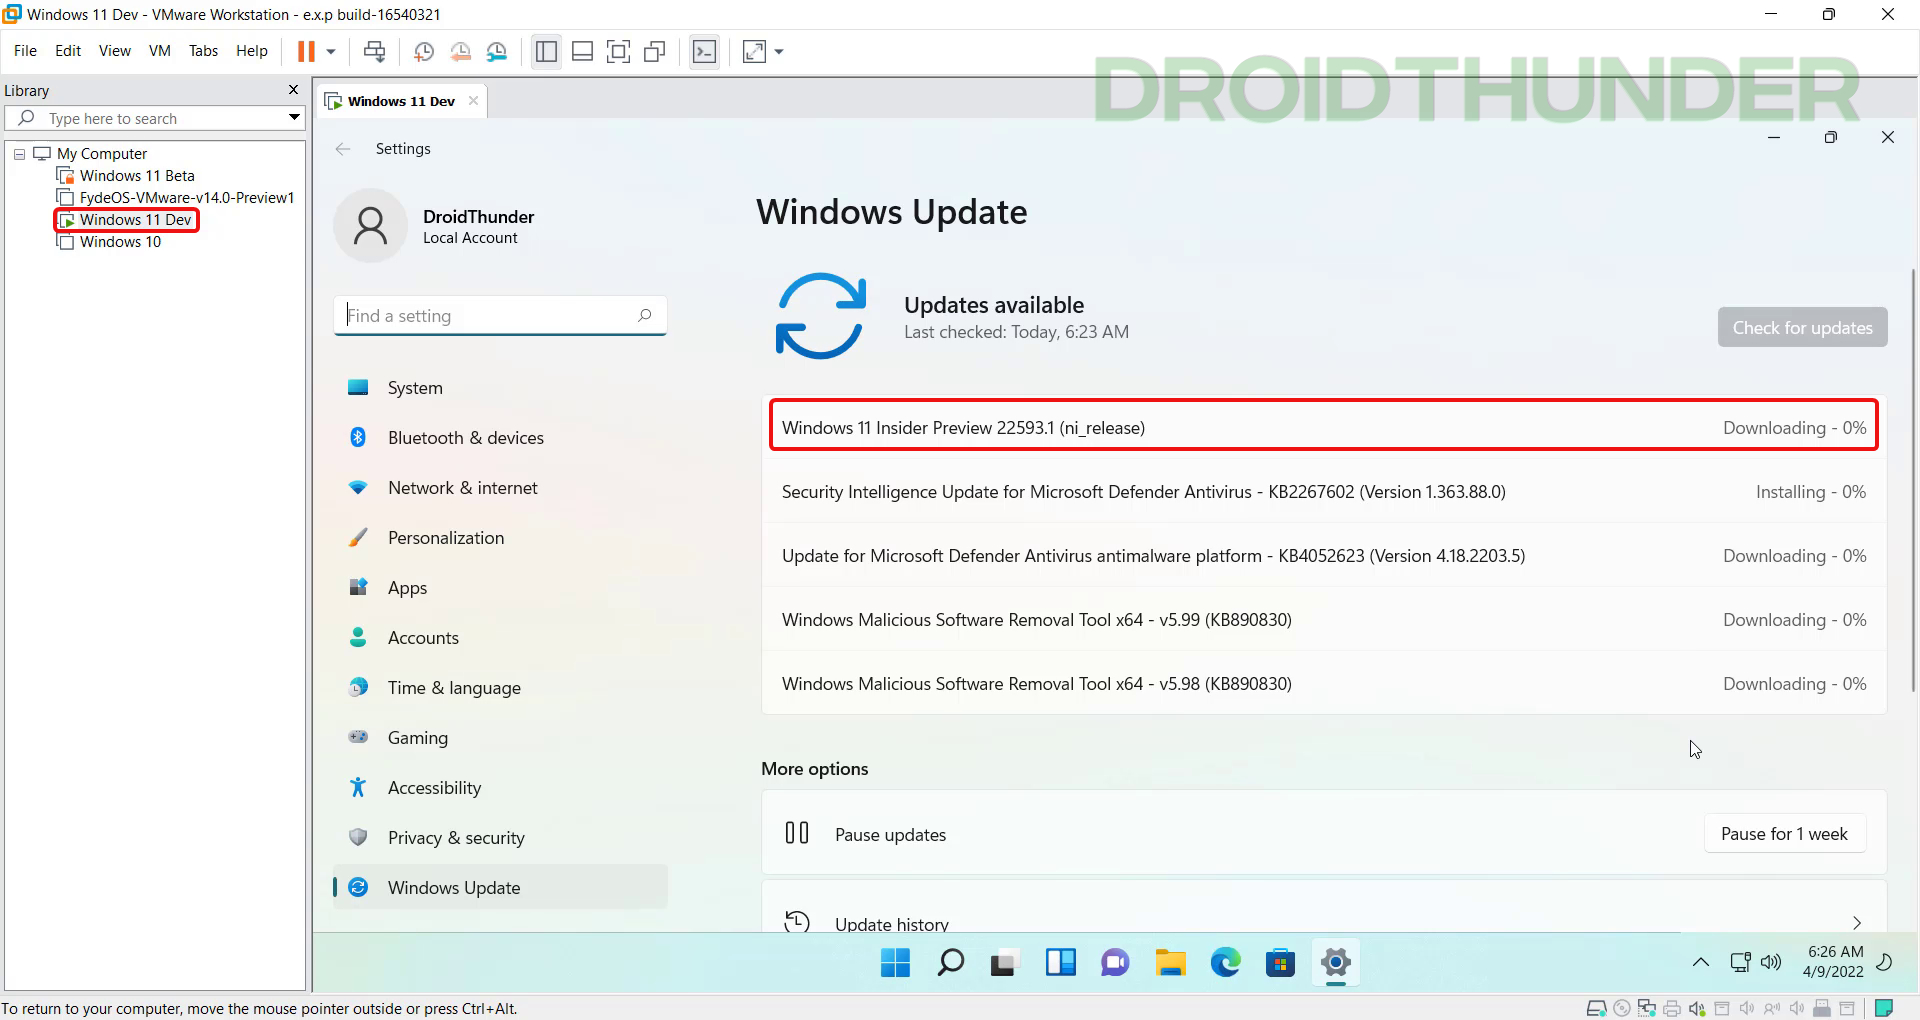Open the Snapshot Manager wrench-clock icon

click(497, 51)
